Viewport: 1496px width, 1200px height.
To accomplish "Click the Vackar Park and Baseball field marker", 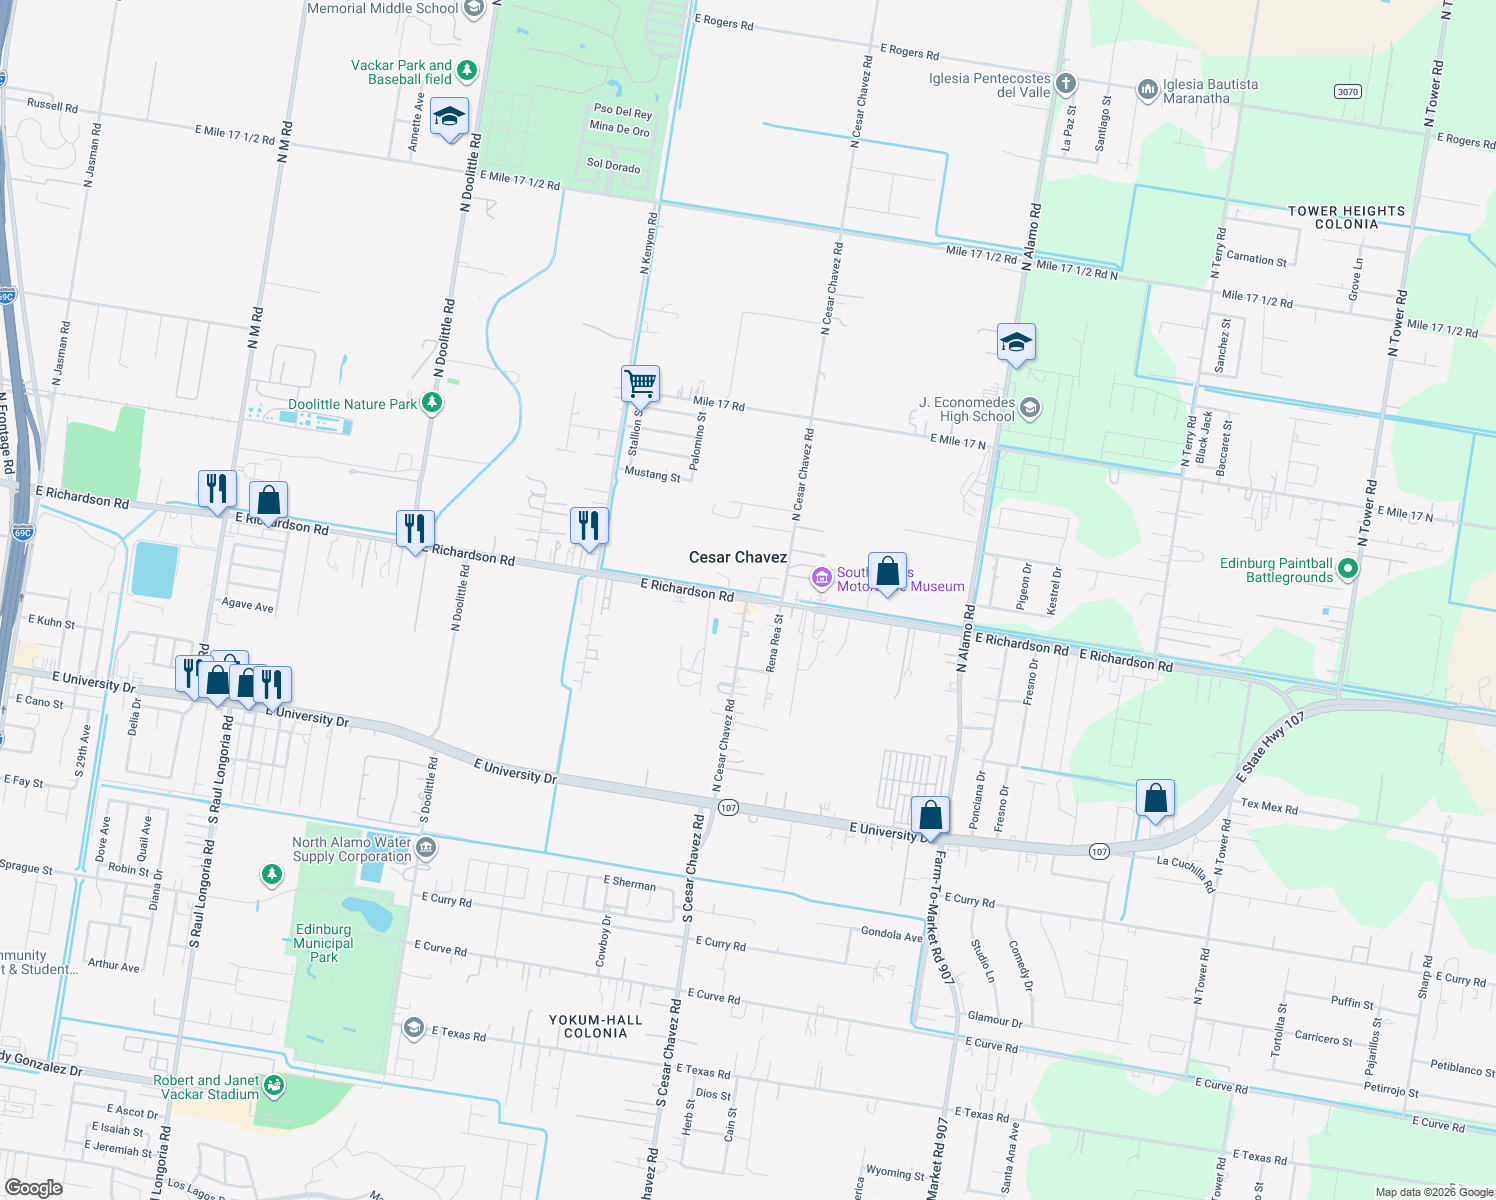I will [467, 70].
